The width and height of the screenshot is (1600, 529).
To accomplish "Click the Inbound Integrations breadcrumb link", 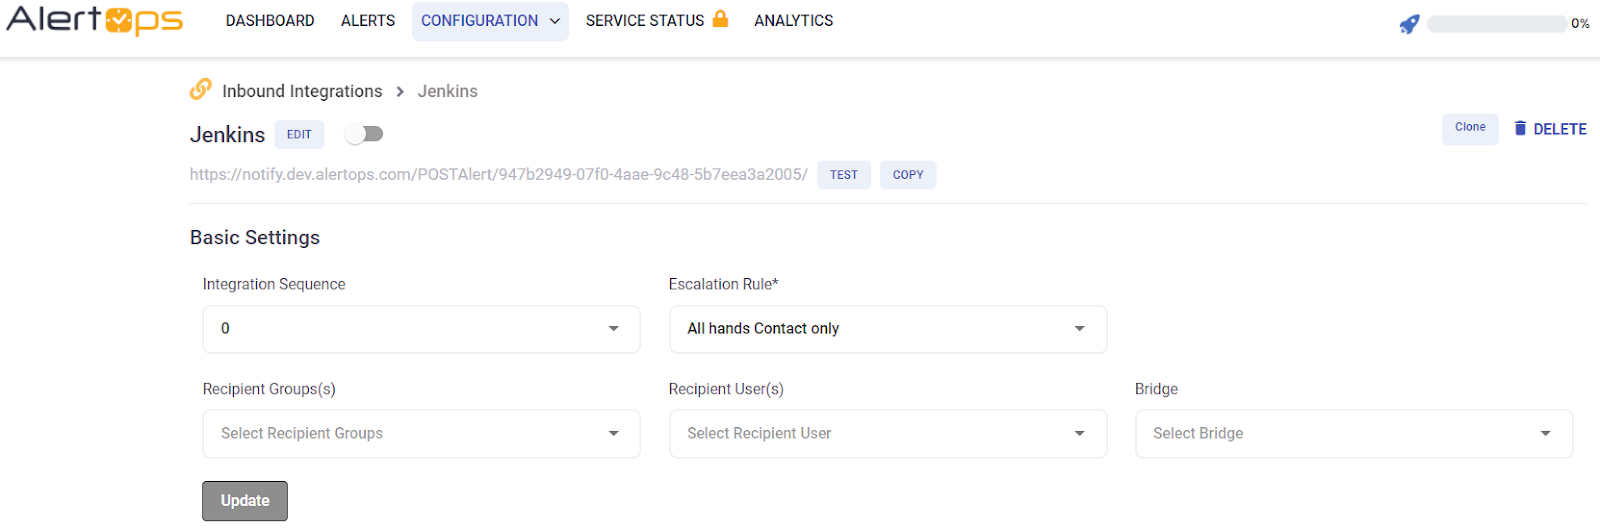I will (302, 92).
